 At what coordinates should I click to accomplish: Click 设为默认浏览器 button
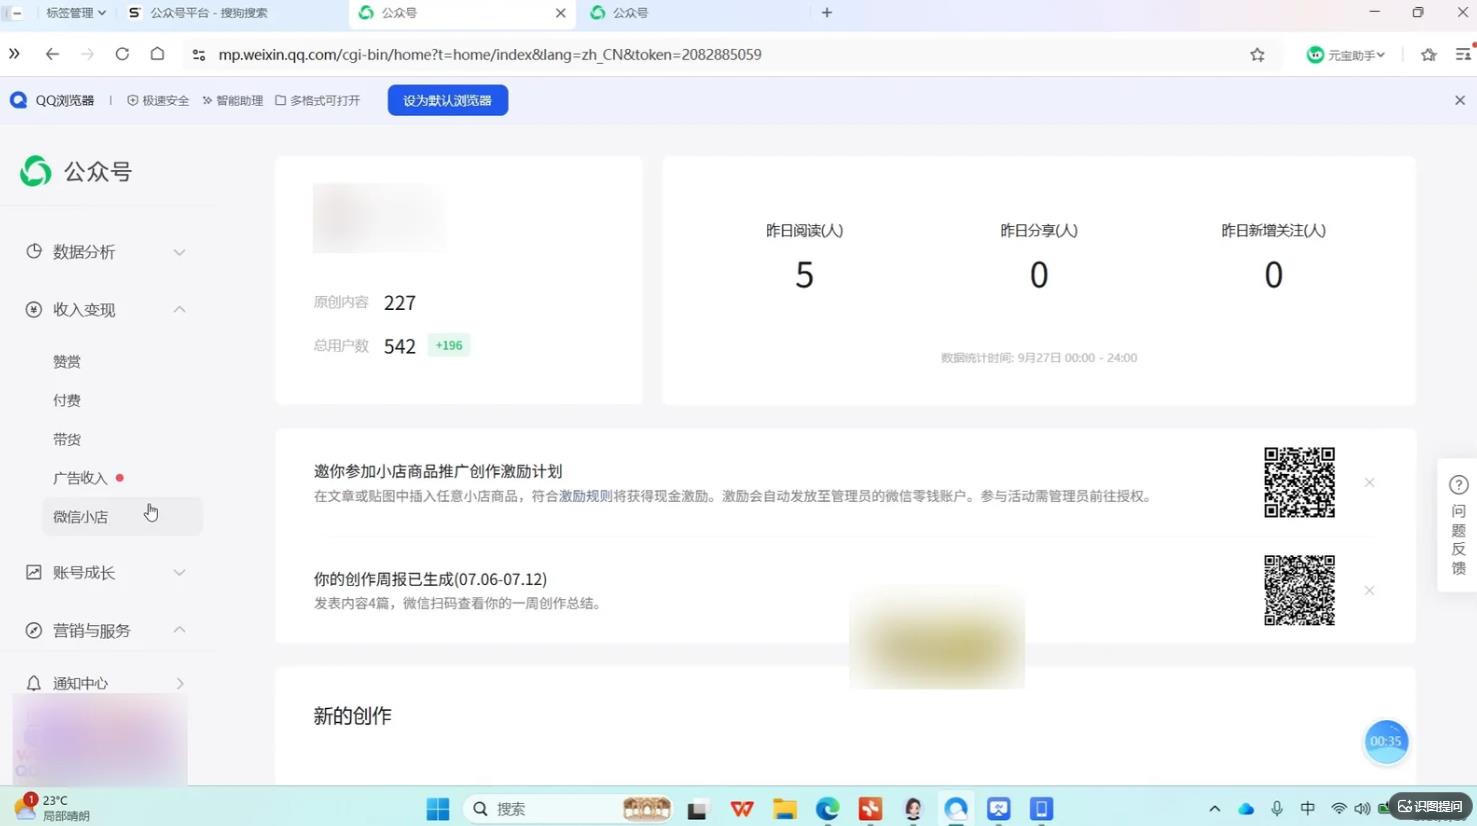448,100
